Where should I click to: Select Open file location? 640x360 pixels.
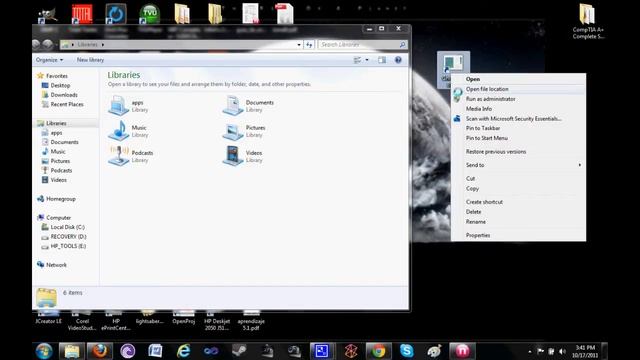tap(518, 89)
